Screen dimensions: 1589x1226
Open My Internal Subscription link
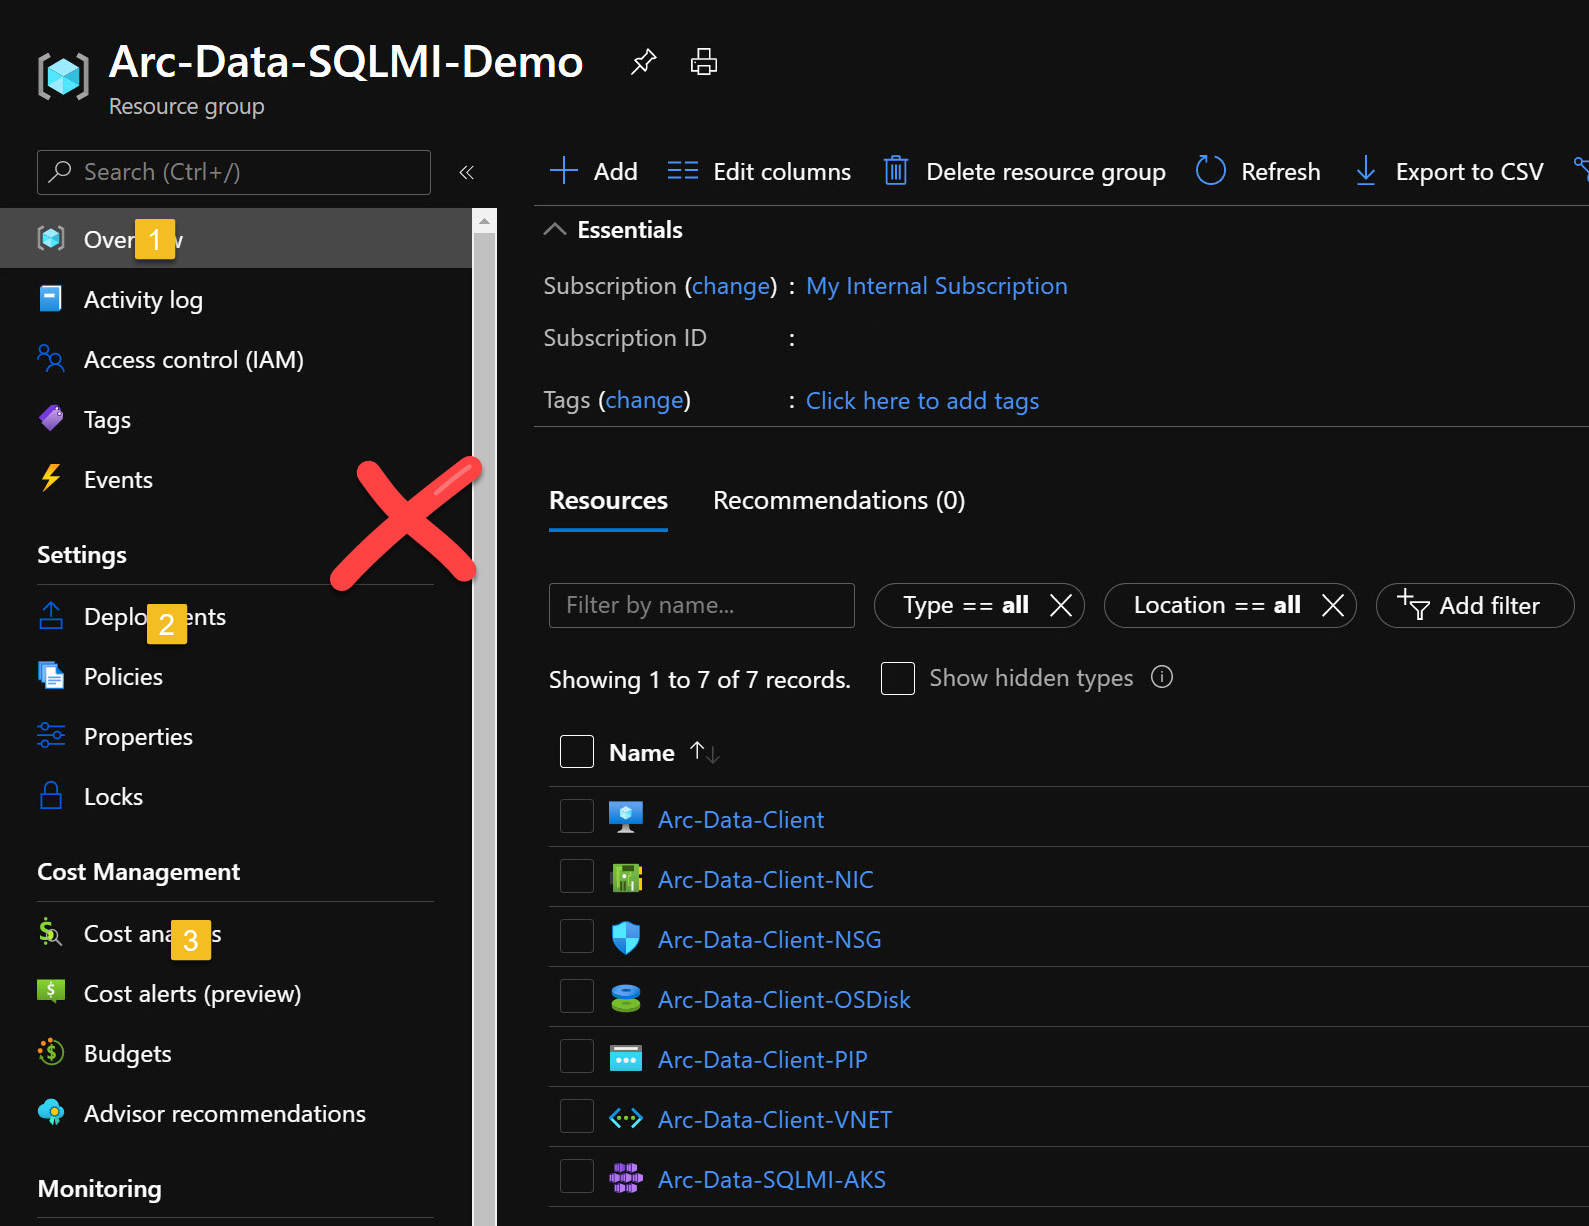[937, 286]
